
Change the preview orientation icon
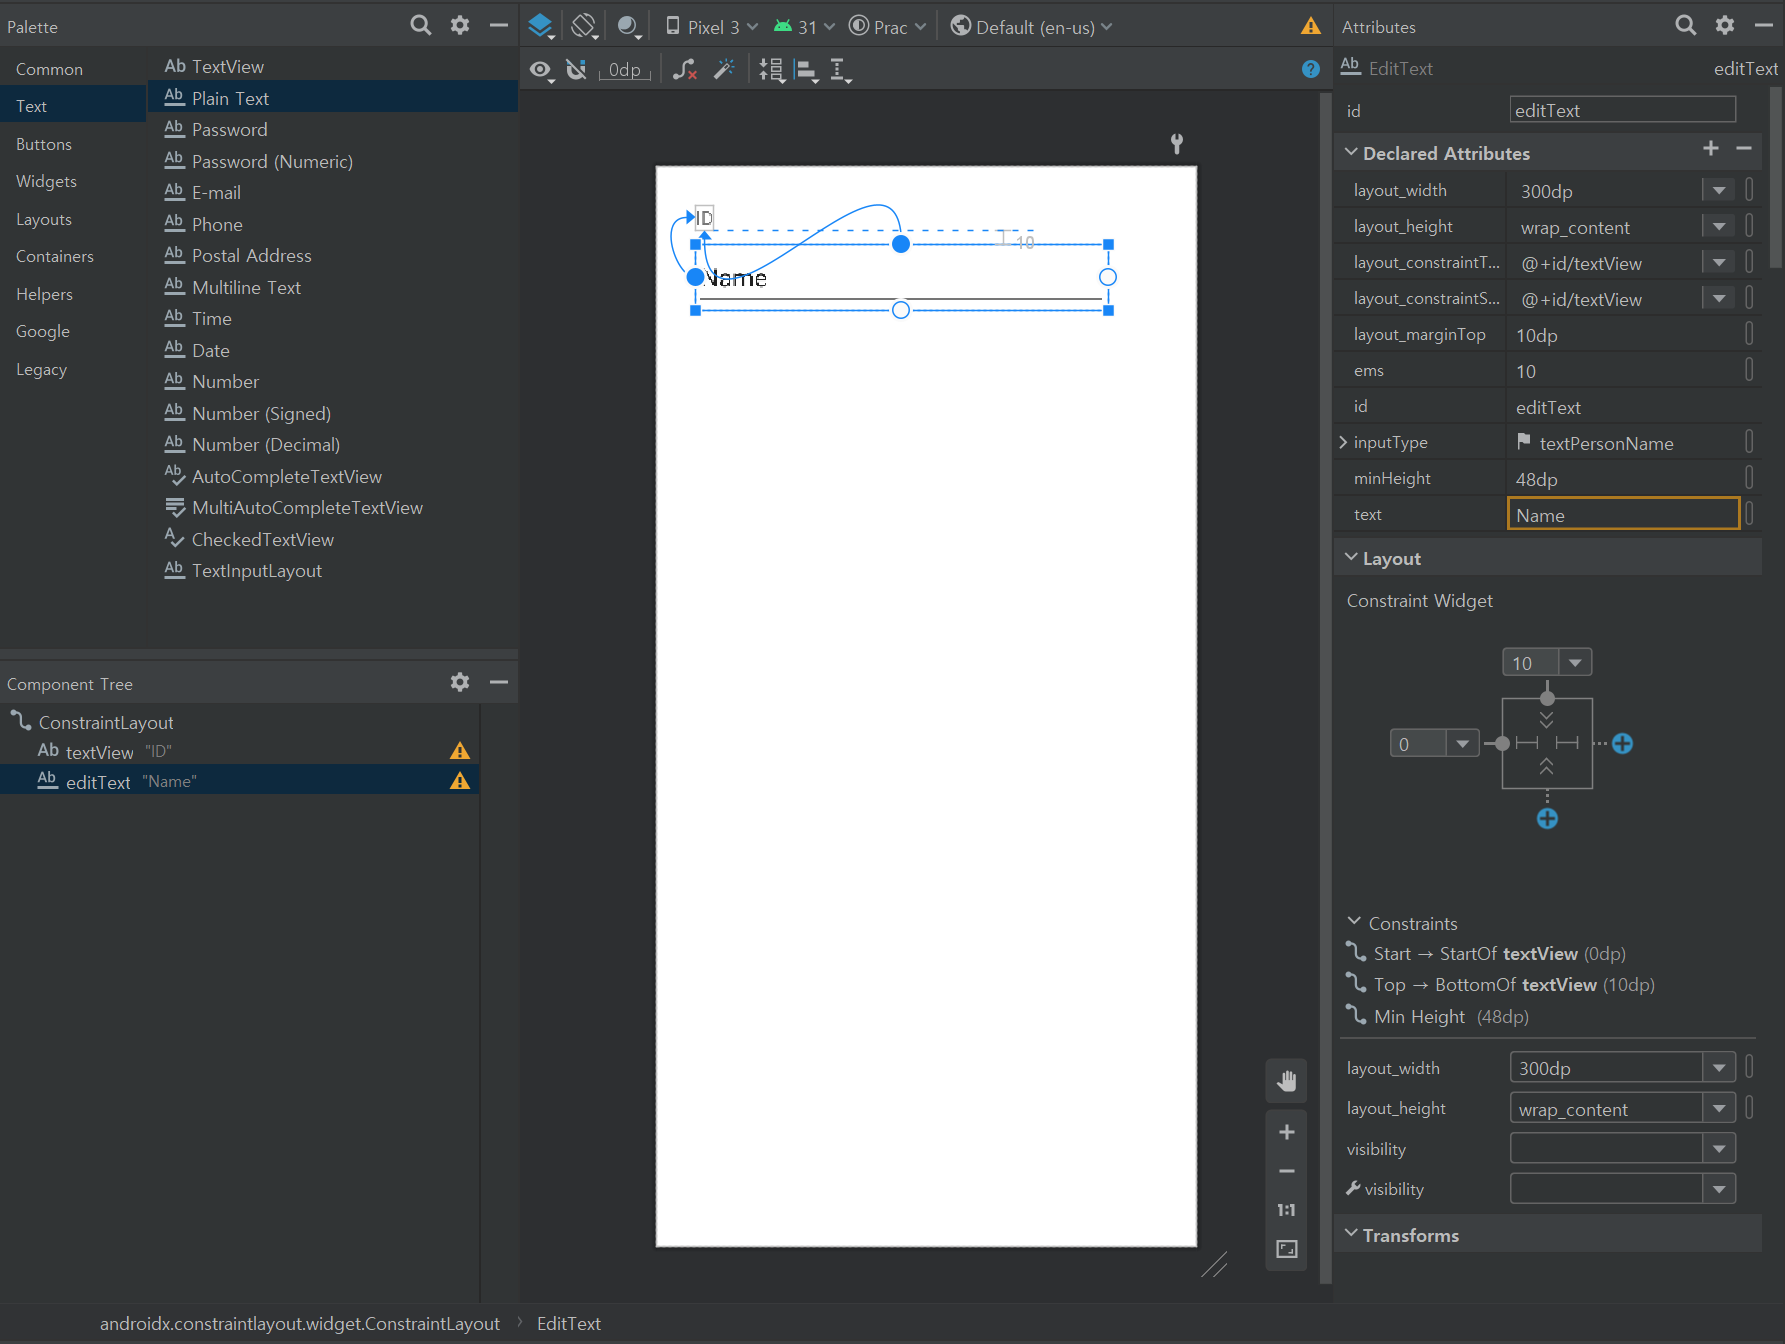click(584, 26)
